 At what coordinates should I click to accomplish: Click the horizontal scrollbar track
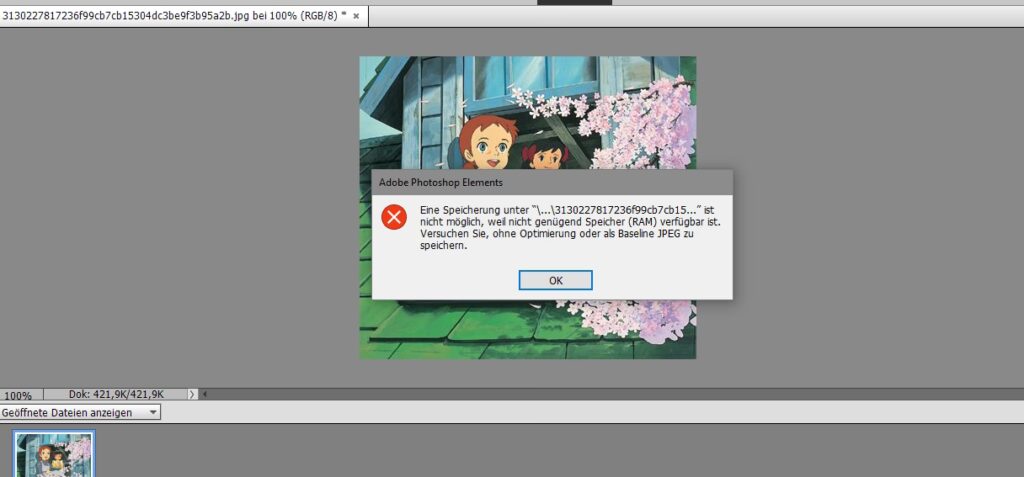tap(600, 395)
